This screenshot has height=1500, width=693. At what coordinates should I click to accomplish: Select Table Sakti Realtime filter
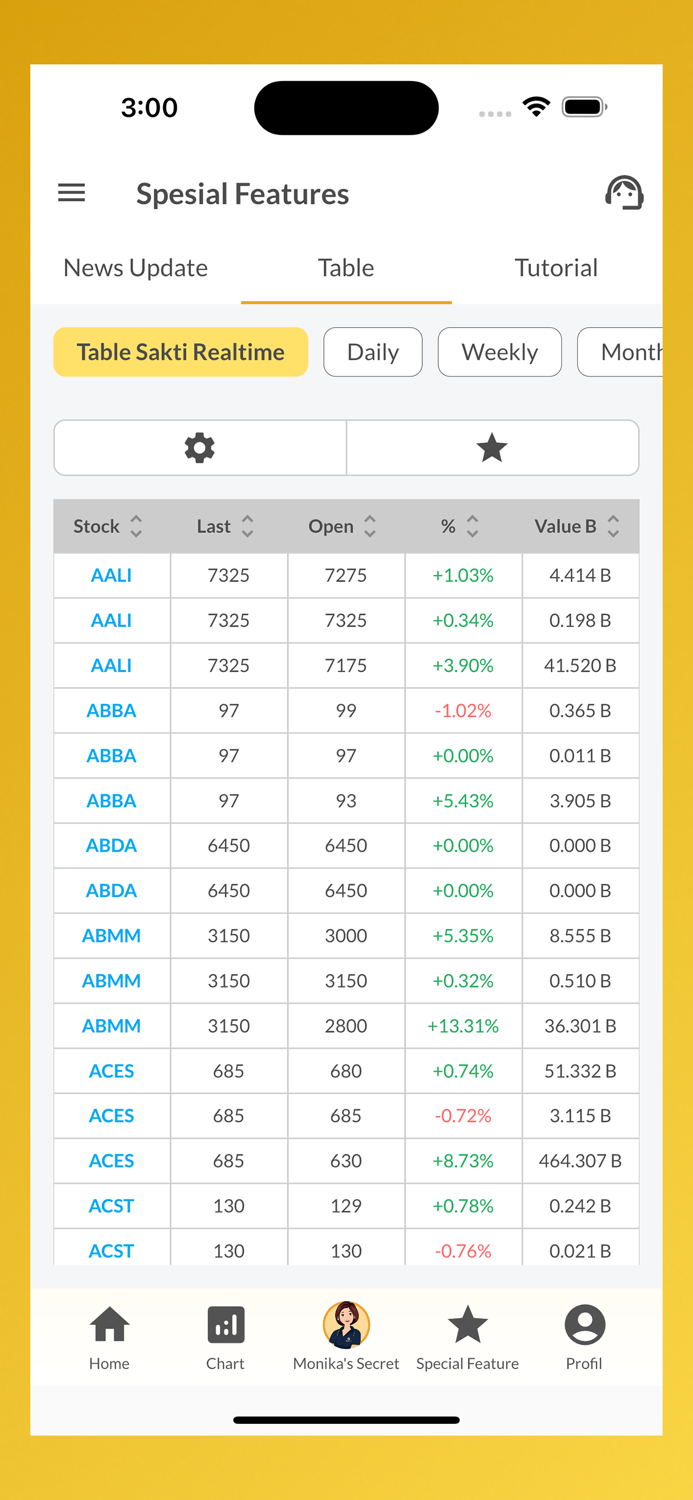pos(181,352)
